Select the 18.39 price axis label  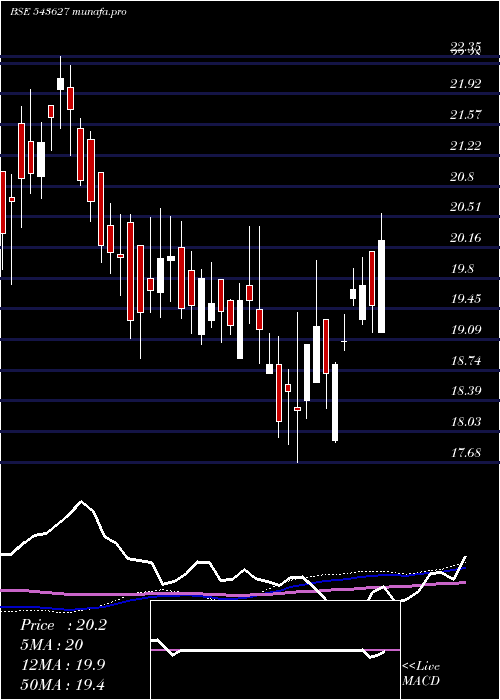466,391
